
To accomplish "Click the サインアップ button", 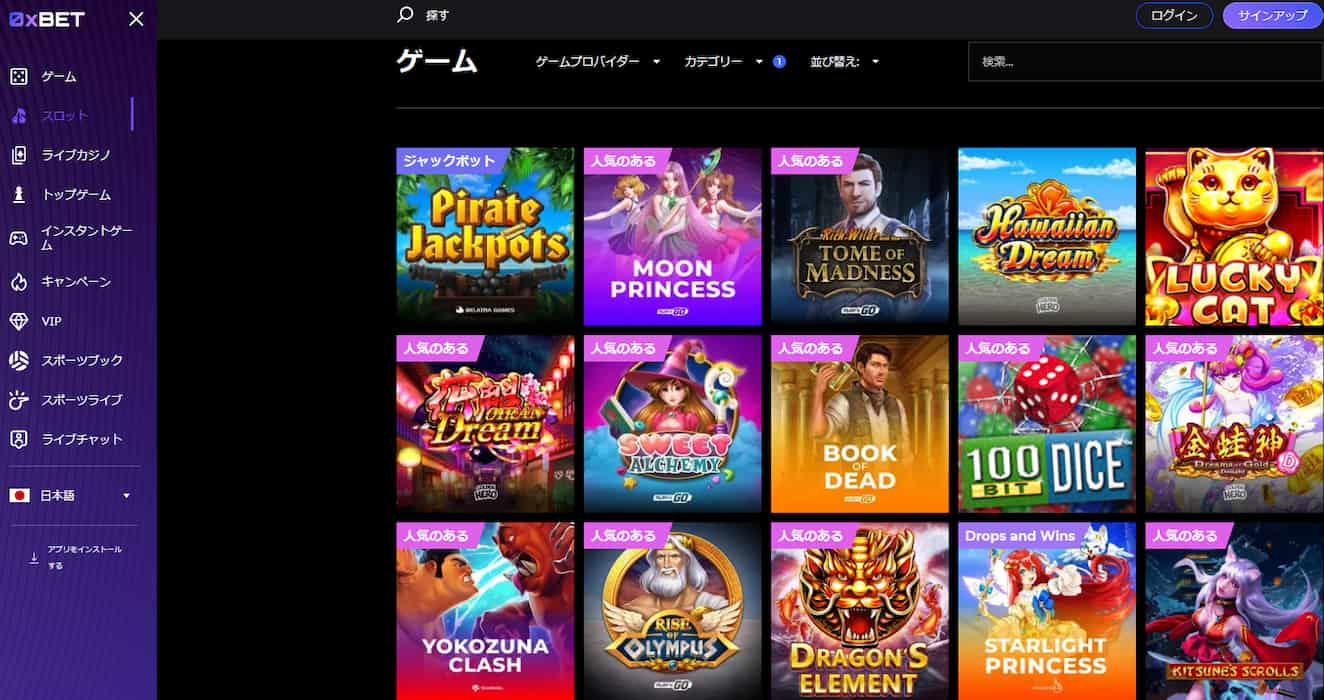I will 1272,16.
